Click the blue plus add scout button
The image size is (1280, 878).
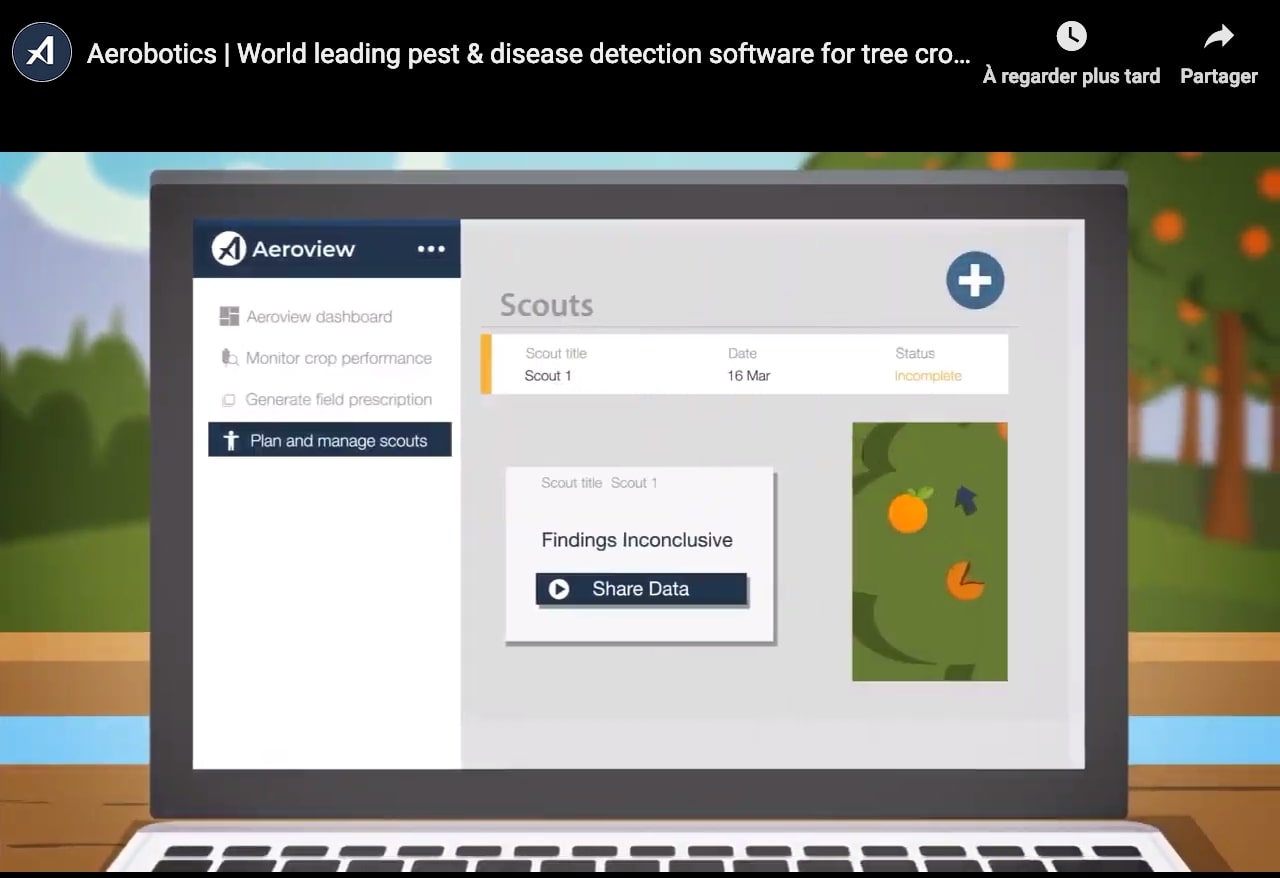tap(975, 280)
